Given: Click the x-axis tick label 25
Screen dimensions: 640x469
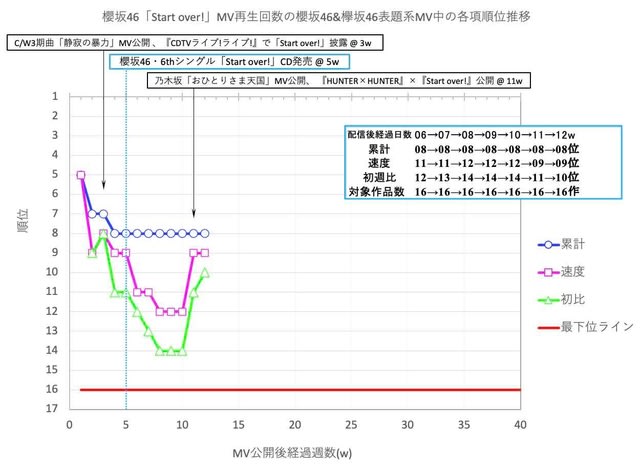Looking at the screenshot, I should [x=351, y=425].
